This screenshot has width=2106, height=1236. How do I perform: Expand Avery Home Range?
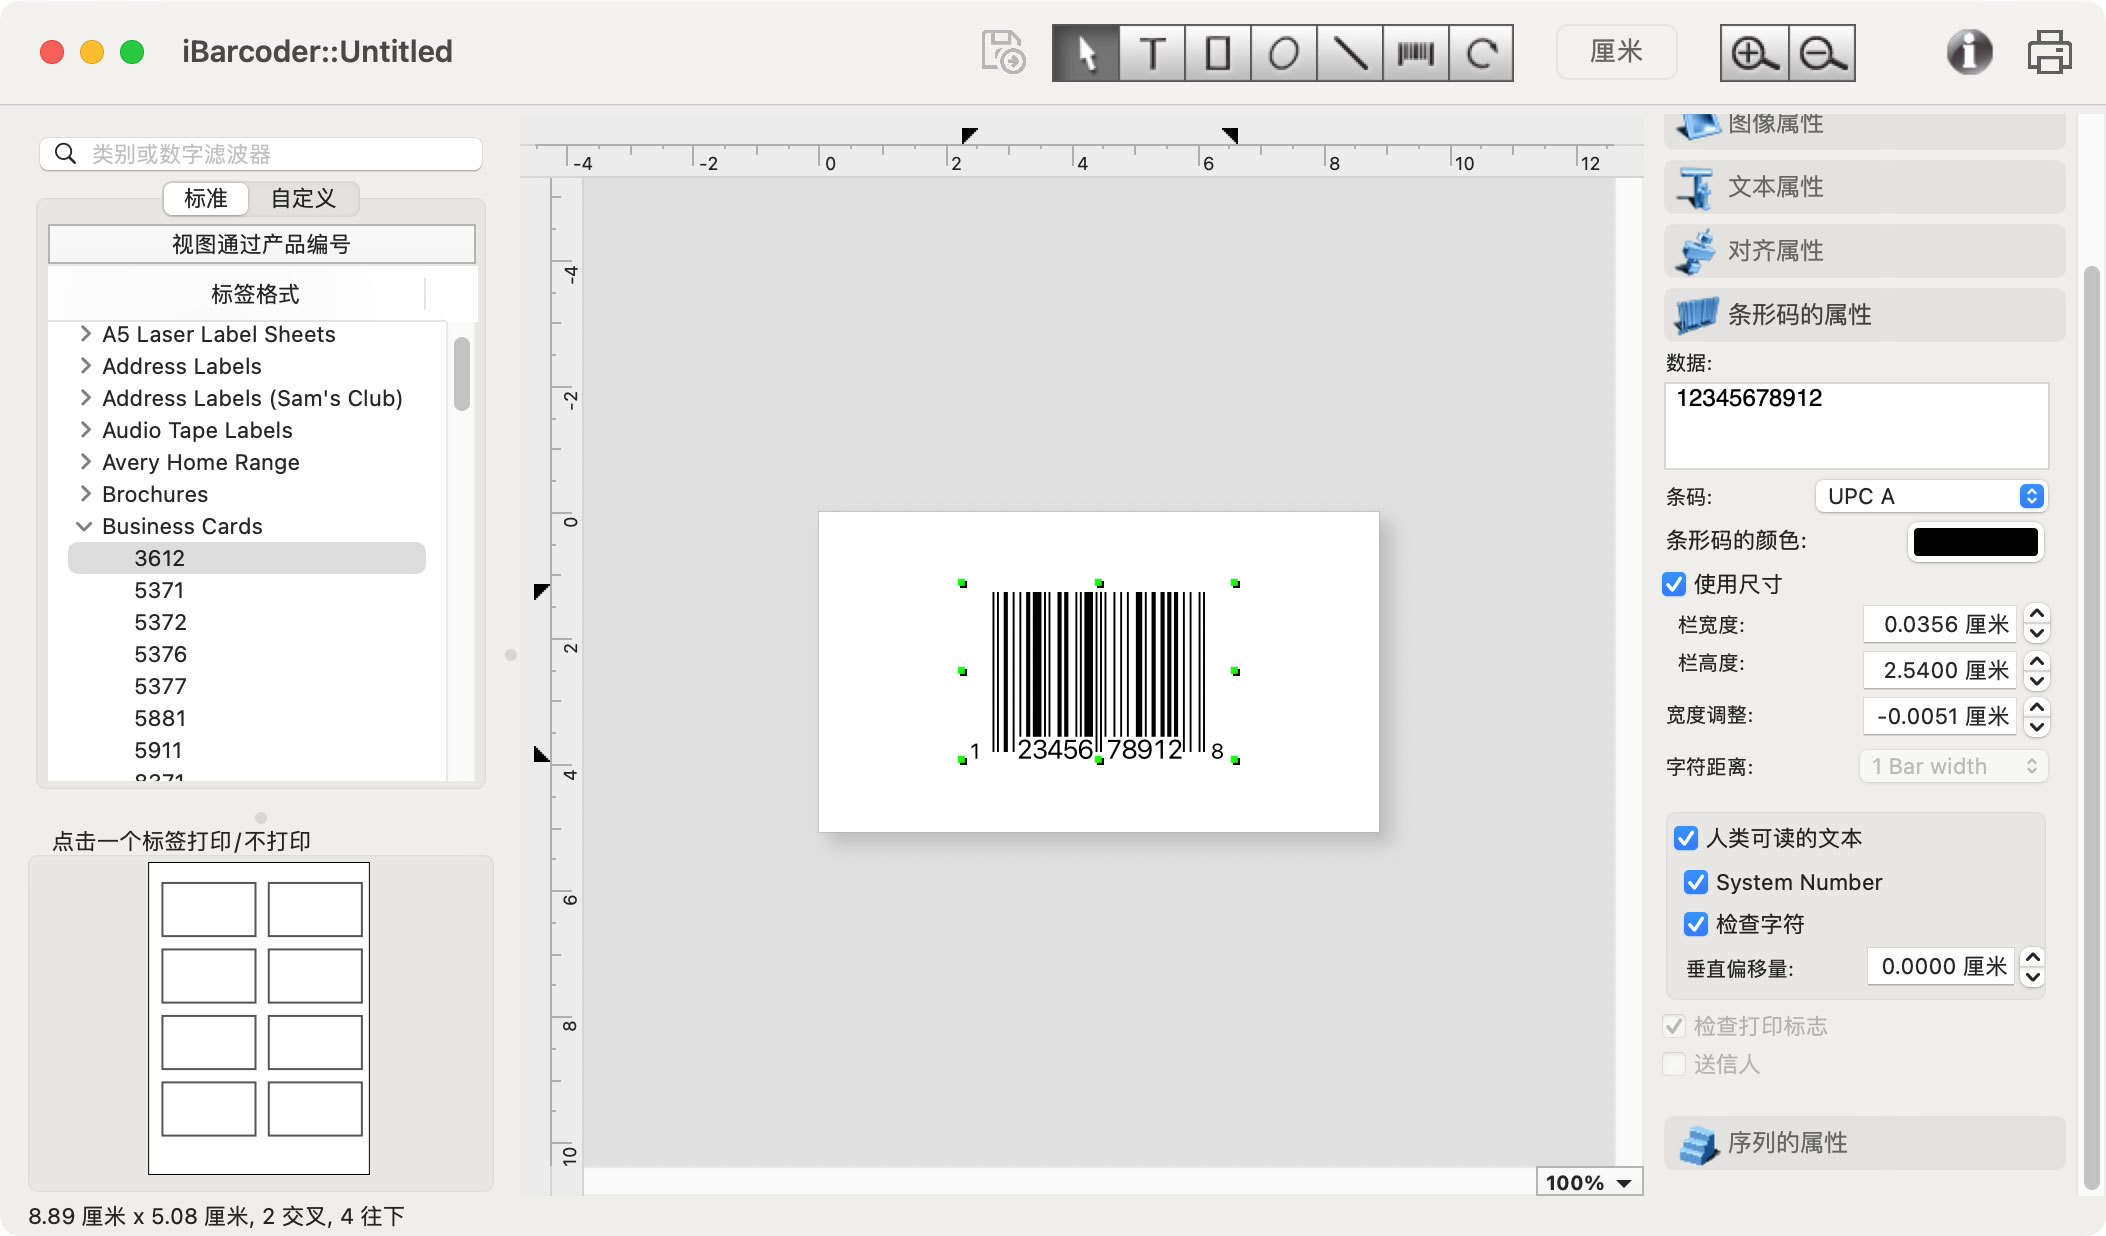(x=85, y=462)
